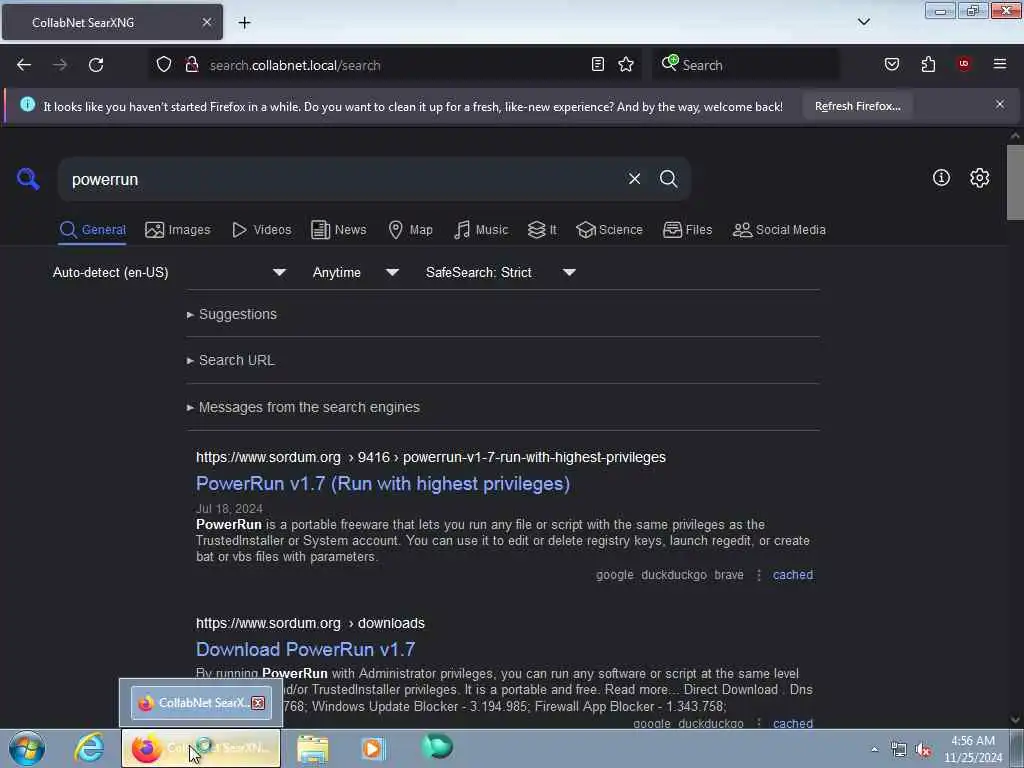Switch to the Map category
The image size is (1024, 768).
[410, 230]
